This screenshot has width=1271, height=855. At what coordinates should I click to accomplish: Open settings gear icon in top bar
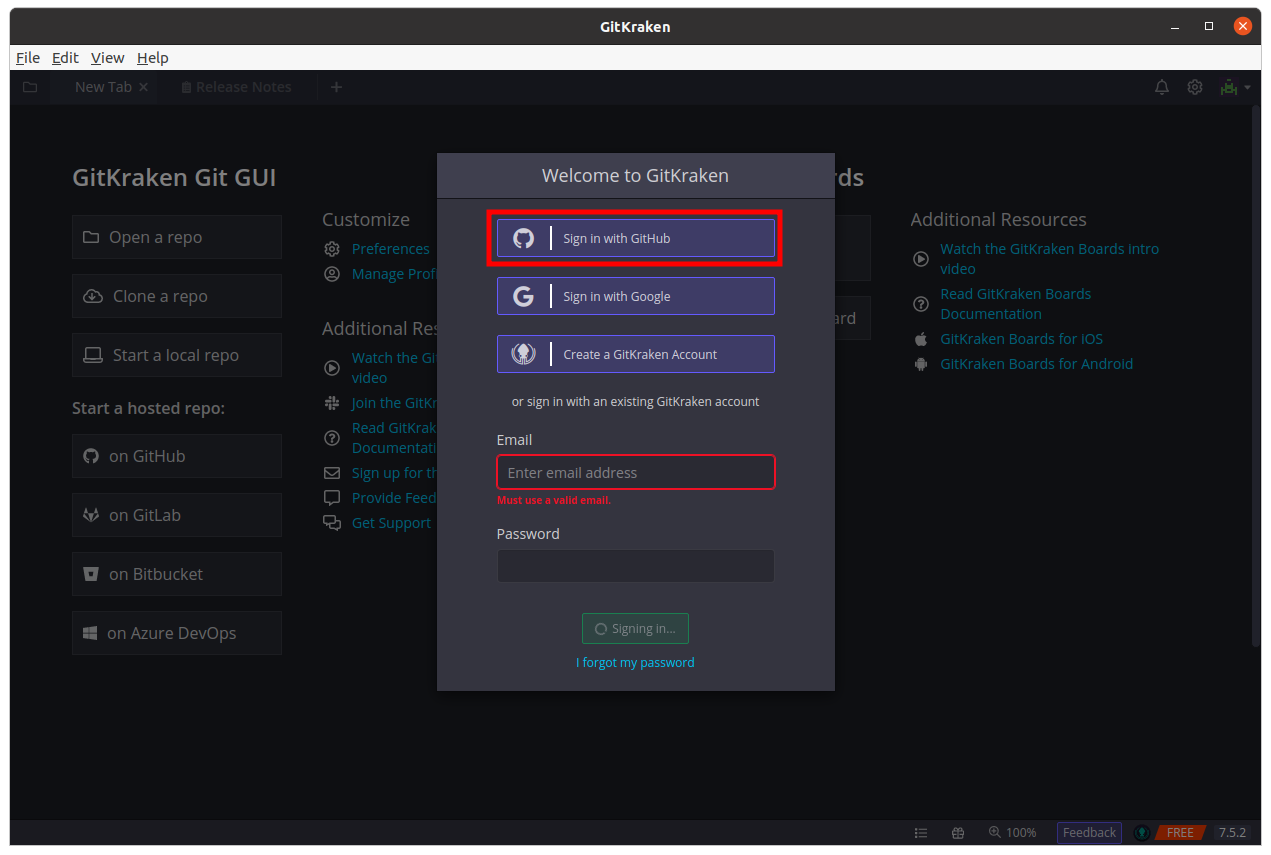1195,87
